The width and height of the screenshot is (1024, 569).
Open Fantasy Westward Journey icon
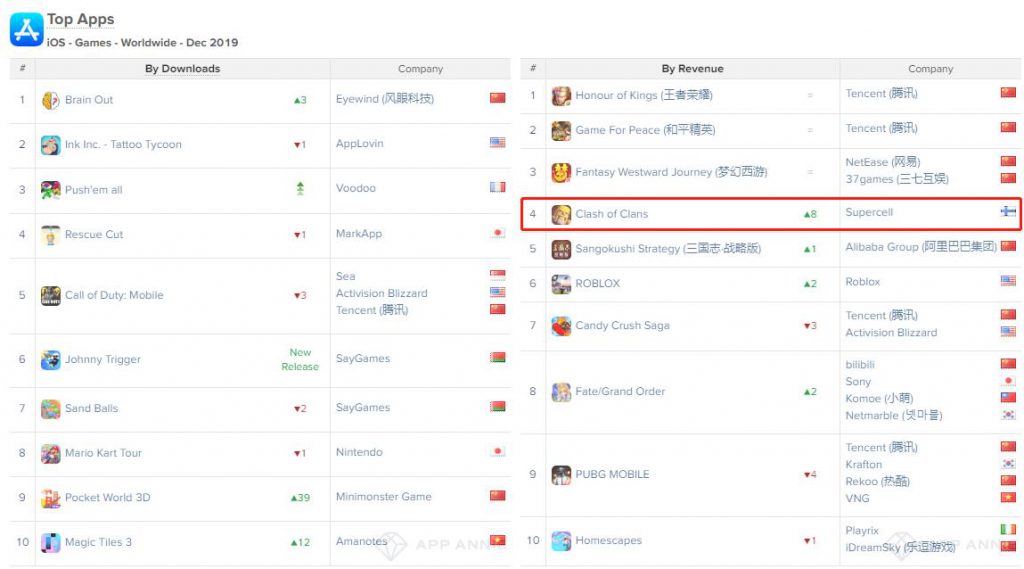561,172
